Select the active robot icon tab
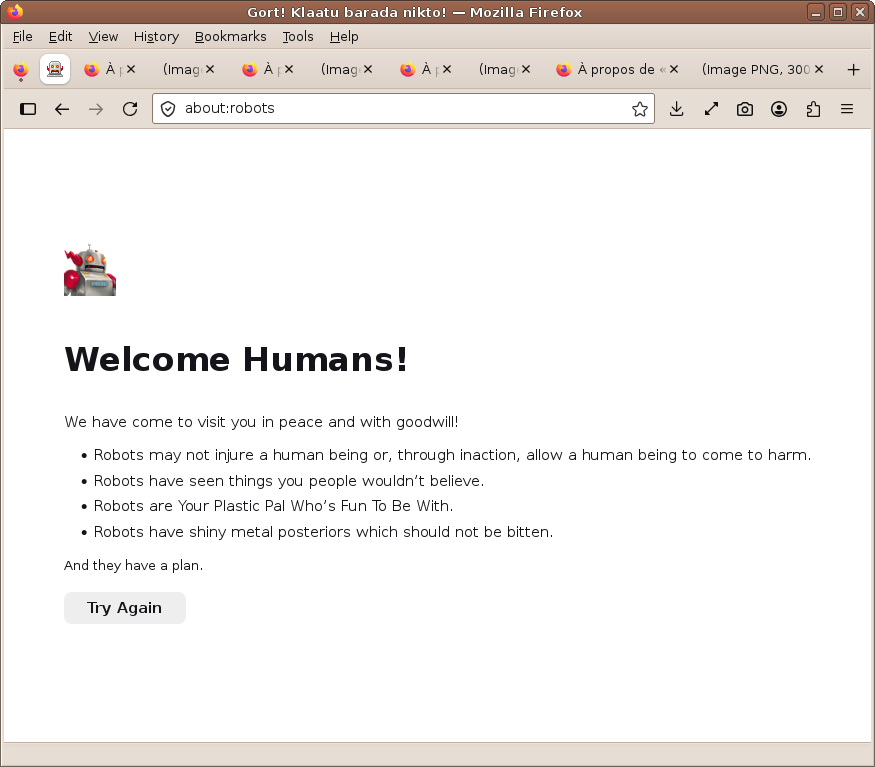The width and height of the screenshot is (875, 767). [x=55, y=69]
